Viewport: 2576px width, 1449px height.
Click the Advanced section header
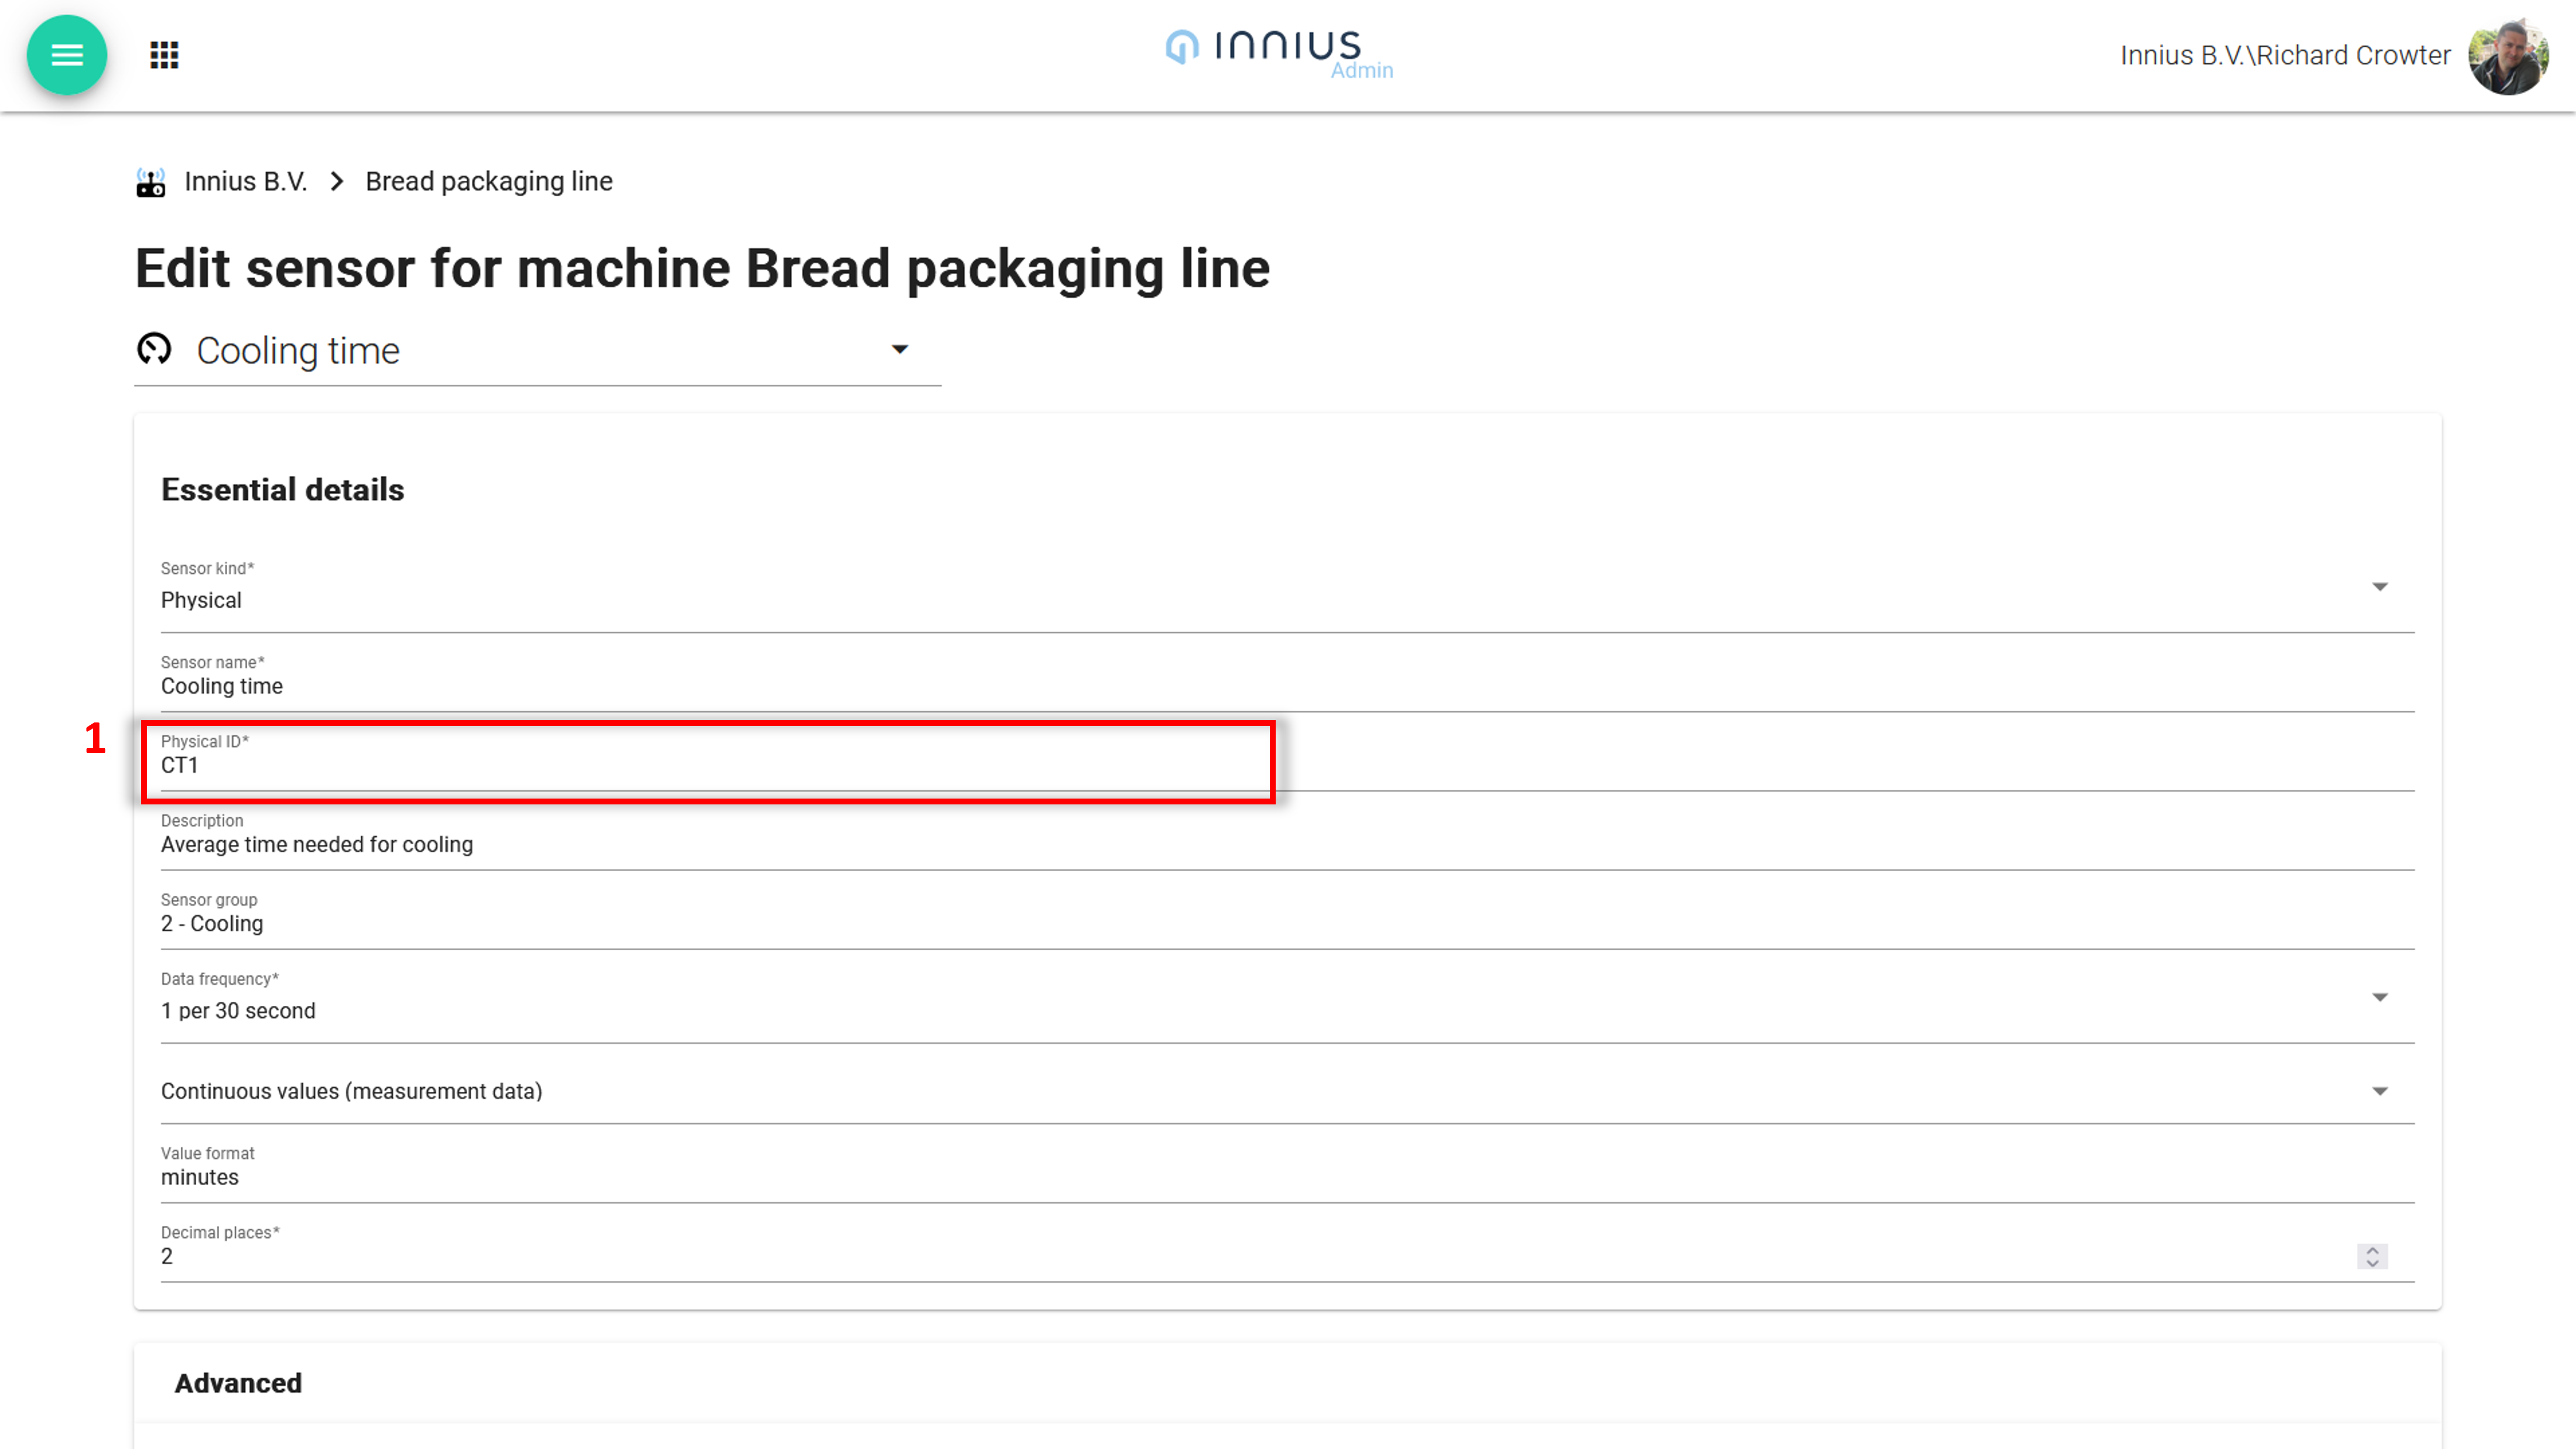coord(238,1383)
